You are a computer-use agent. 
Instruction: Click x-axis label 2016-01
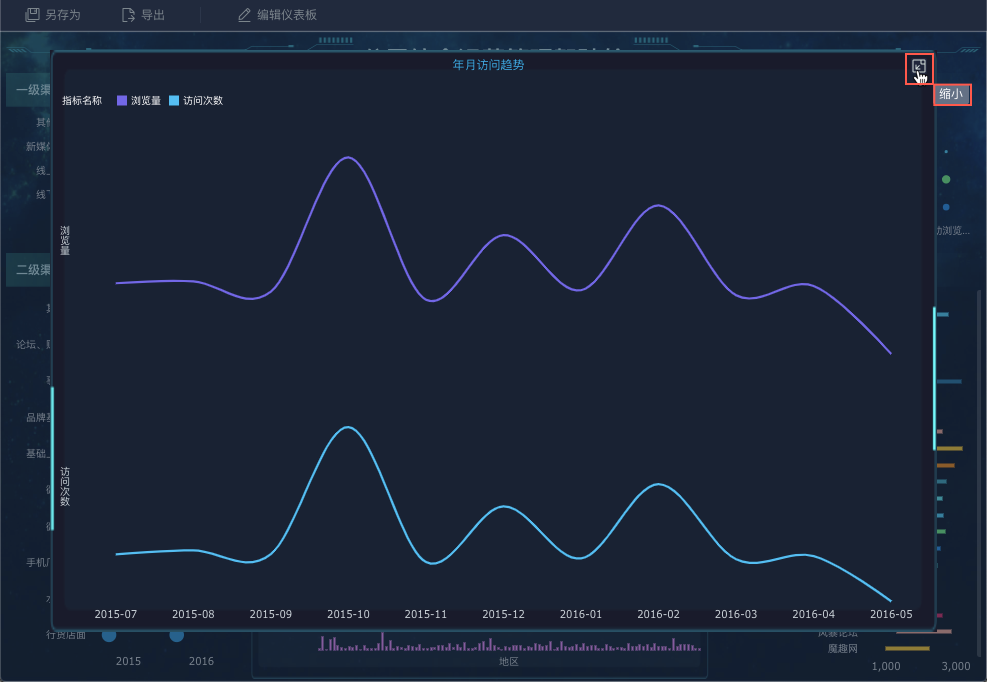click(581, 614)
